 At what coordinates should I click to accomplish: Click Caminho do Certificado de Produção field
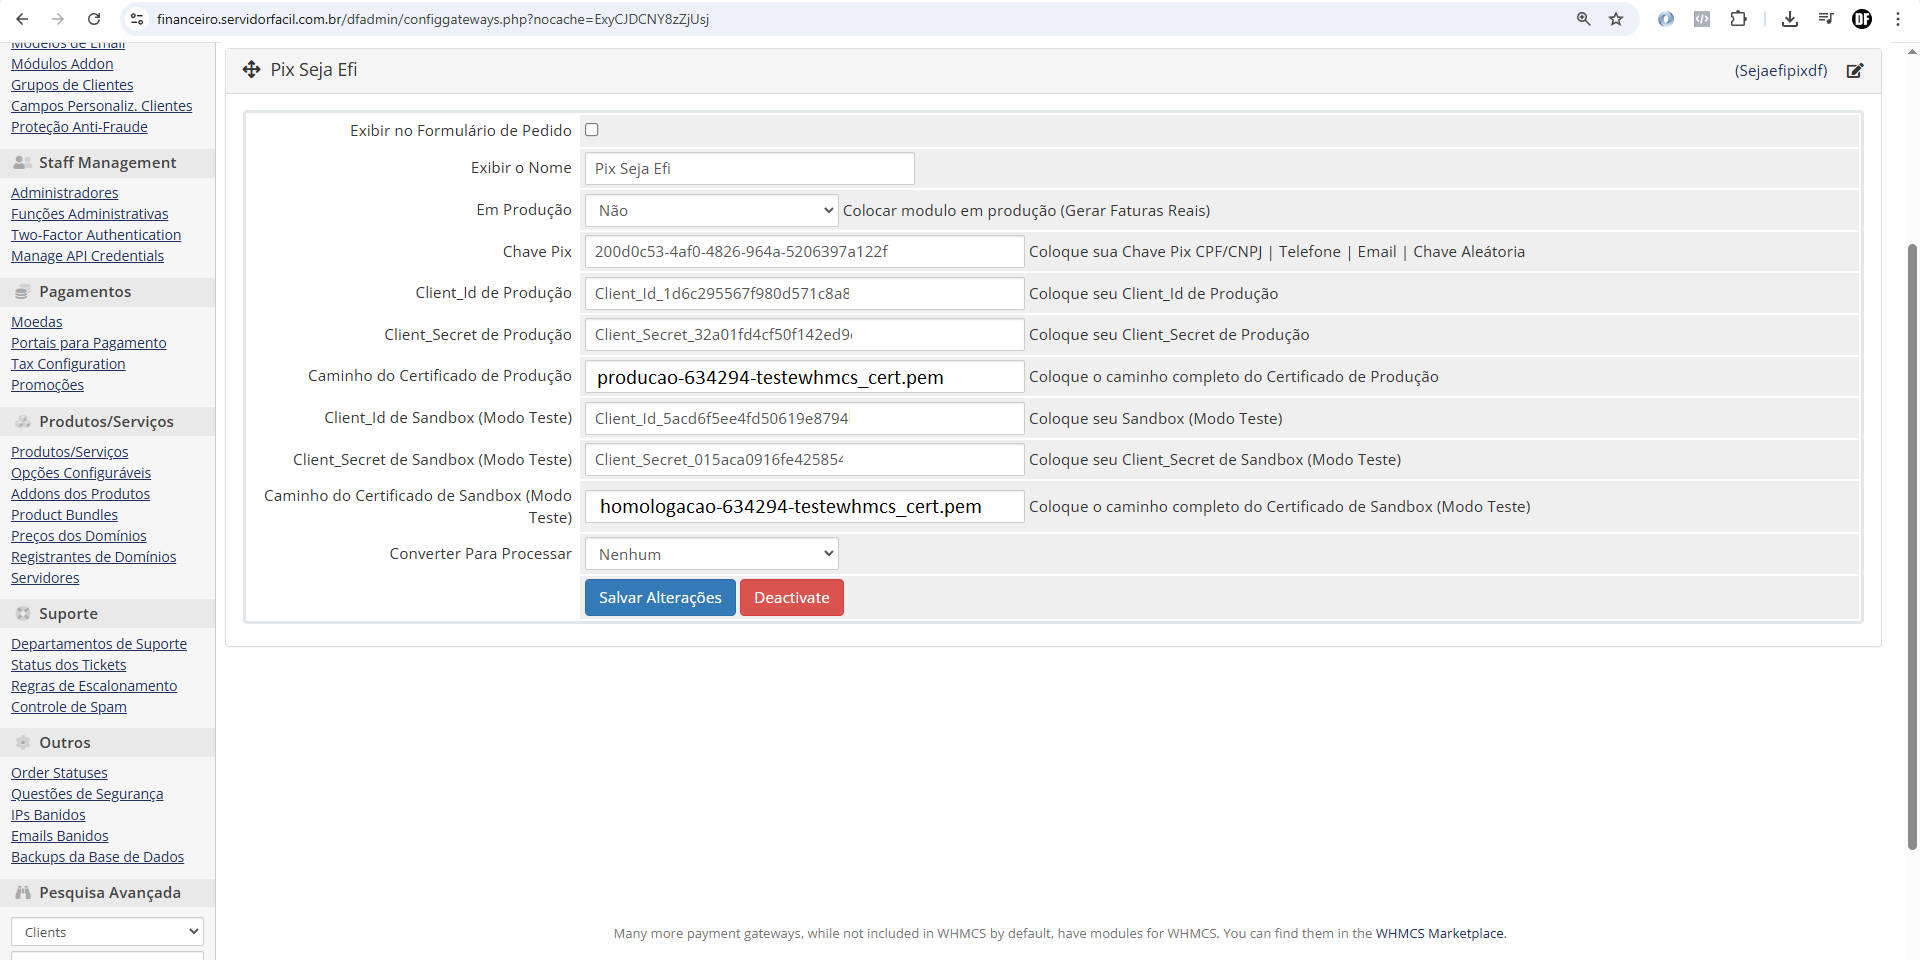tap(805, 377)
